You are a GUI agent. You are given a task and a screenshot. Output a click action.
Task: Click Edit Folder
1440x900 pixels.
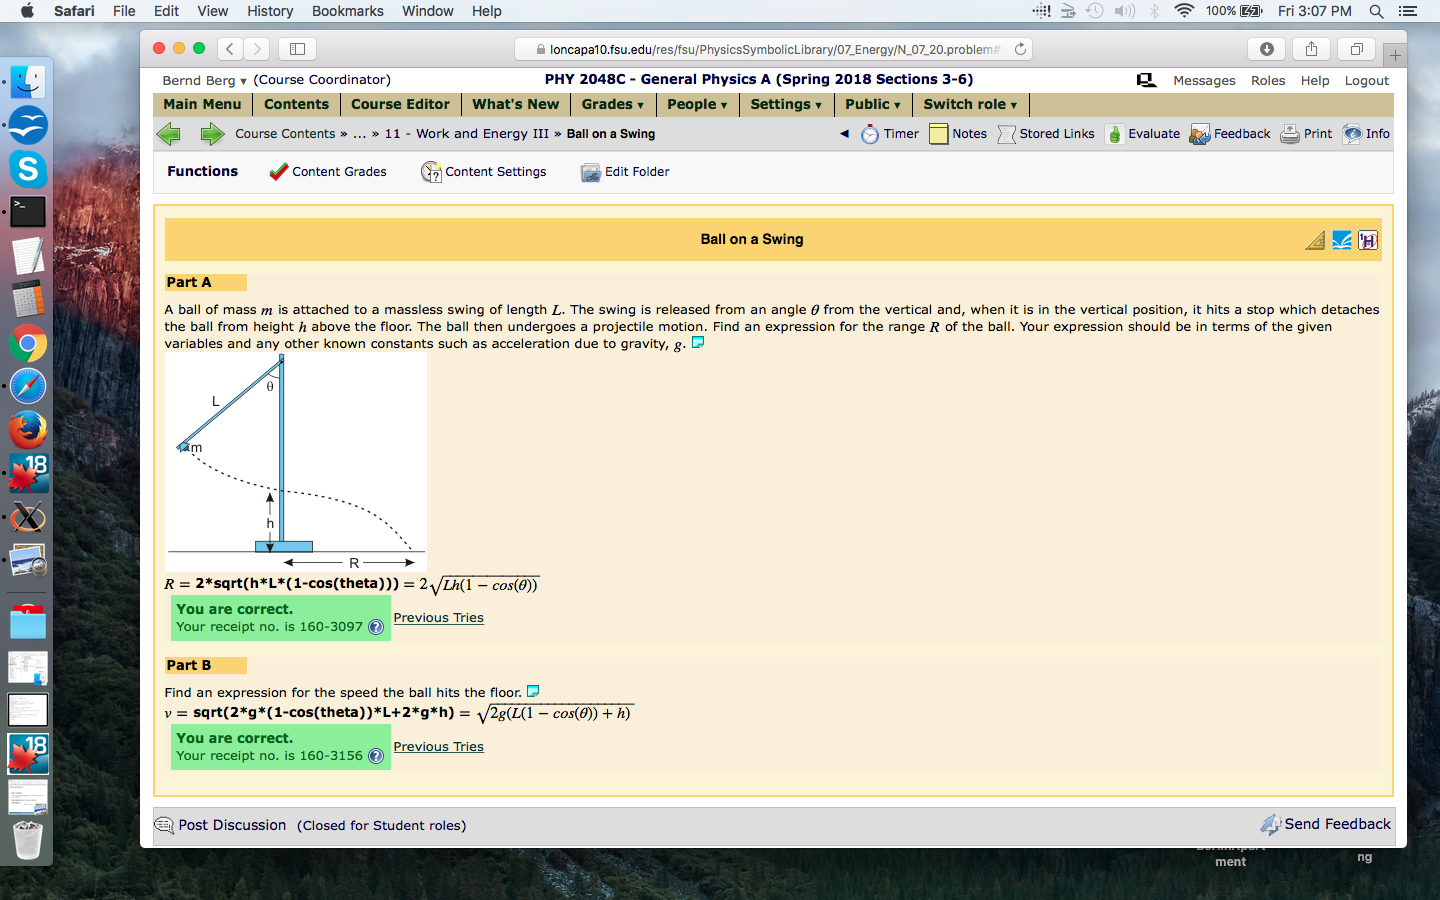point(625,172)
